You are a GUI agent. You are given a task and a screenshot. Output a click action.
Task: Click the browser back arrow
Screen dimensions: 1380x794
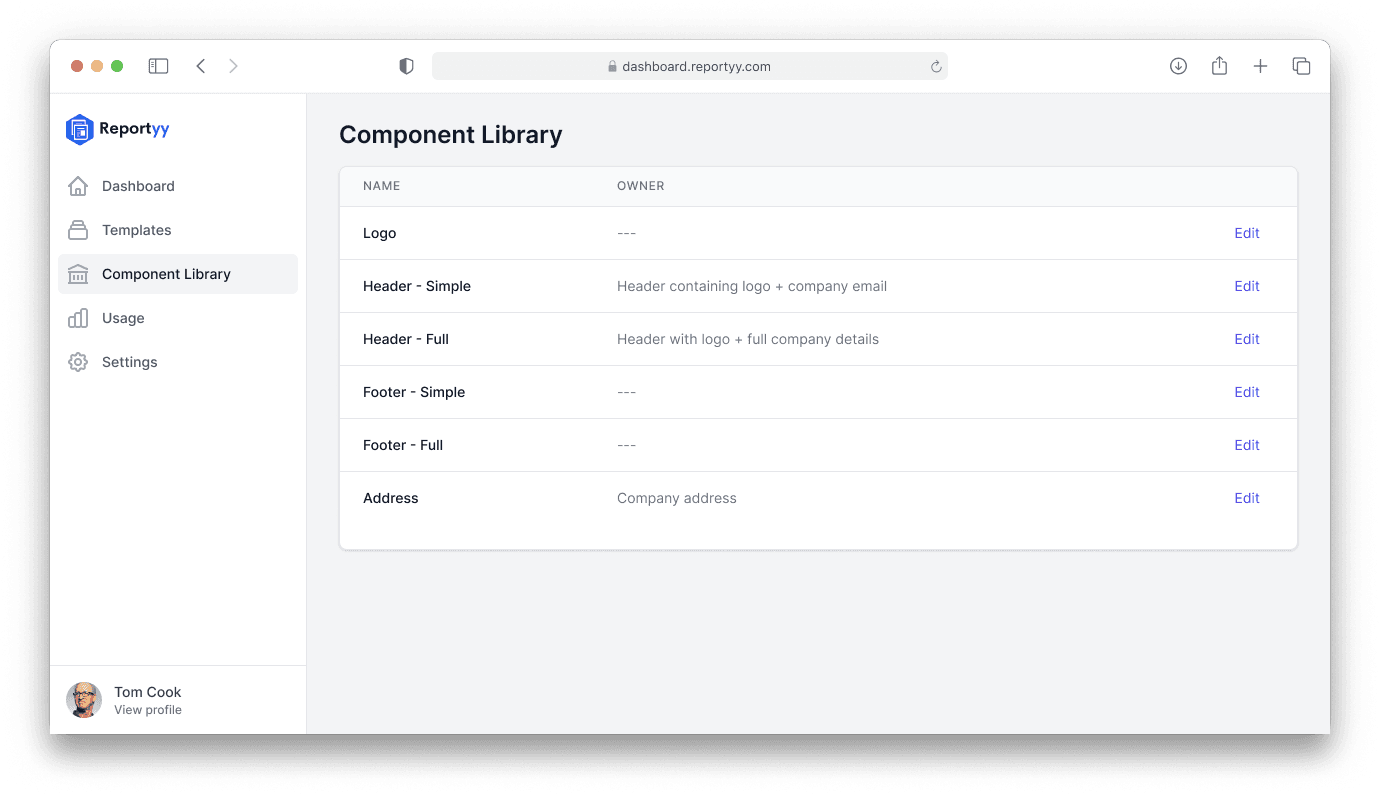[x=201, y=66]
